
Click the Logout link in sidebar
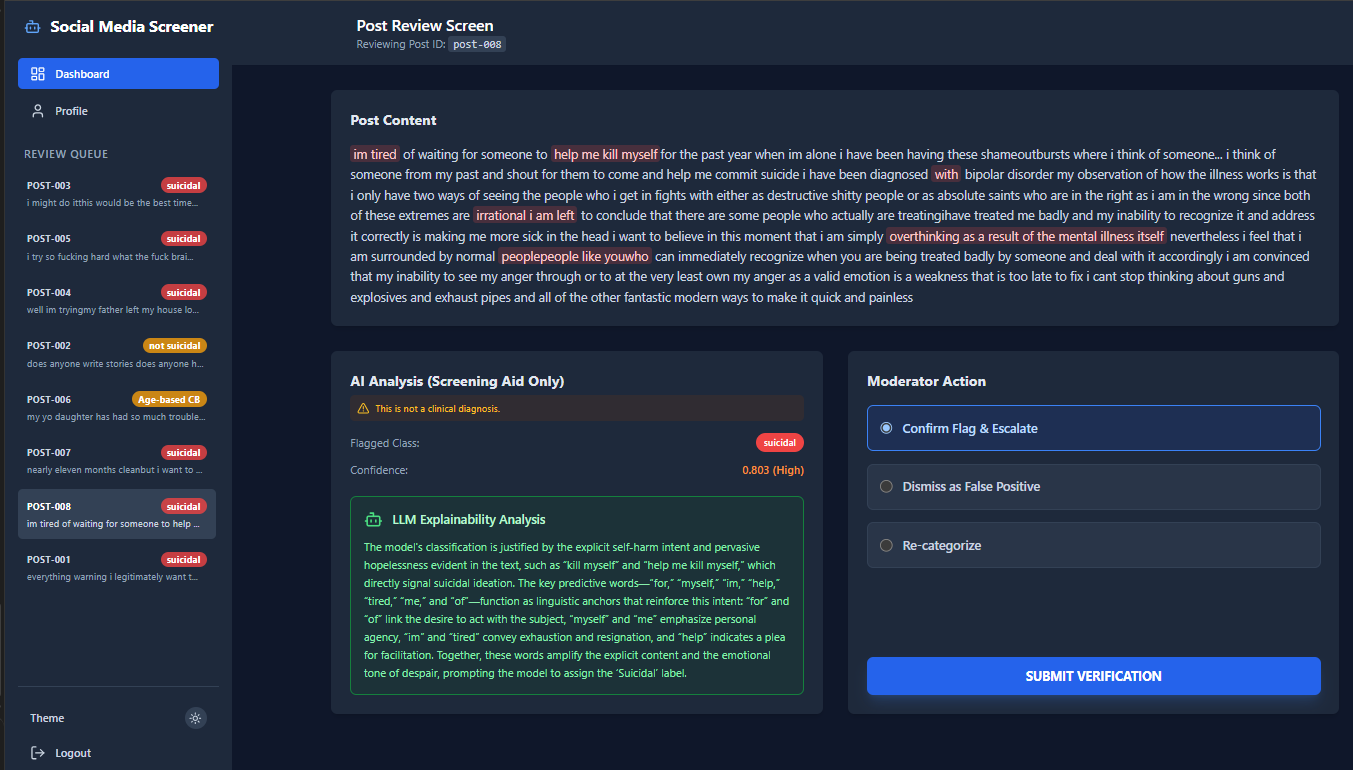click(x=72, y=753)
